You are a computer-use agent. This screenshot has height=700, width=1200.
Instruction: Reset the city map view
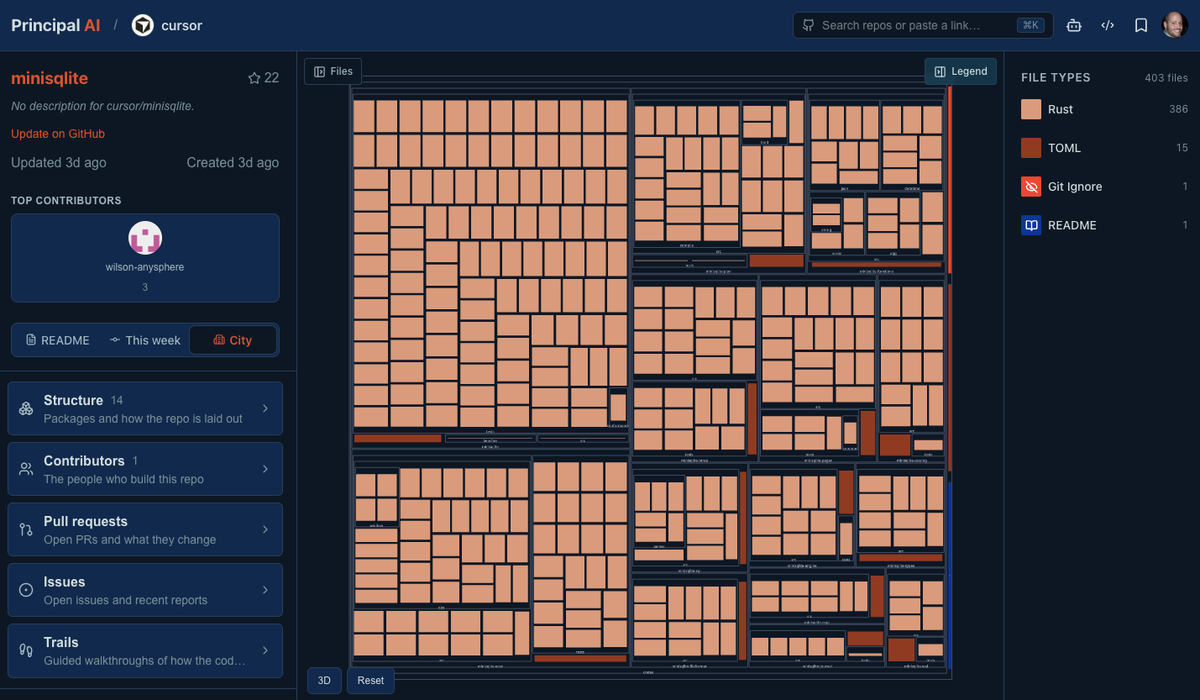point(370,680)
